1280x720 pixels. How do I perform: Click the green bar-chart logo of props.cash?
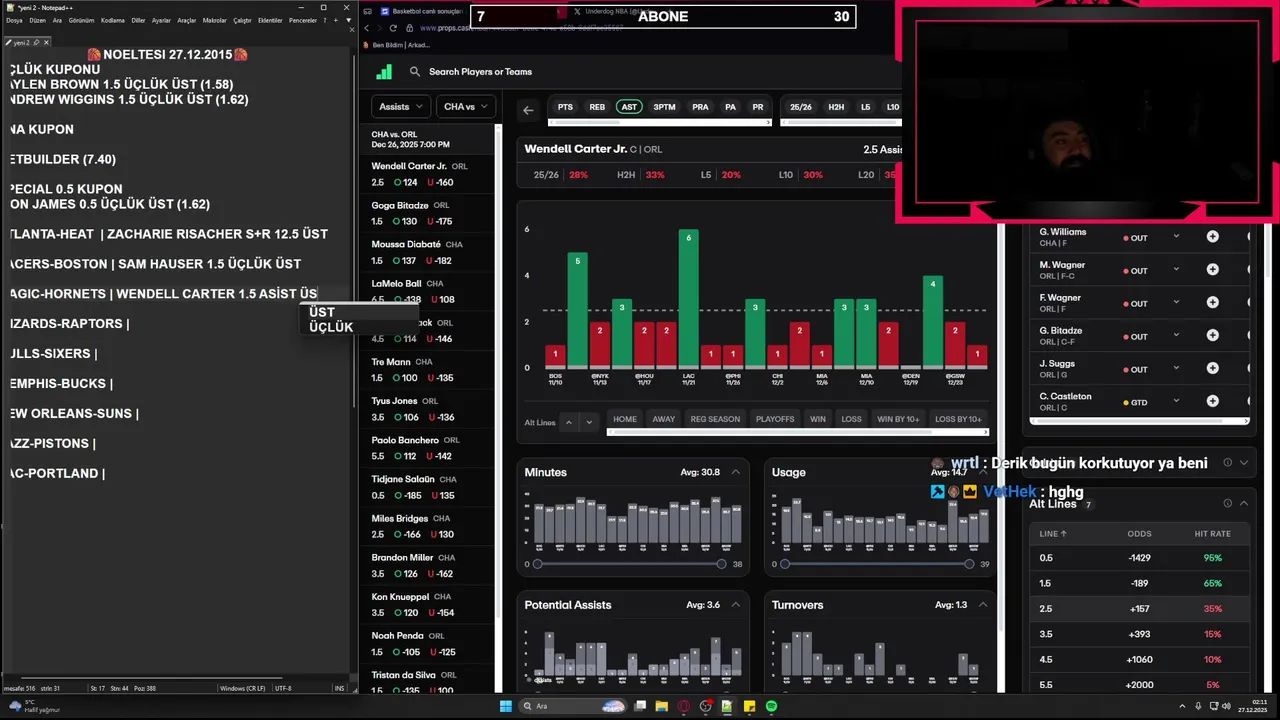(384, 72)
